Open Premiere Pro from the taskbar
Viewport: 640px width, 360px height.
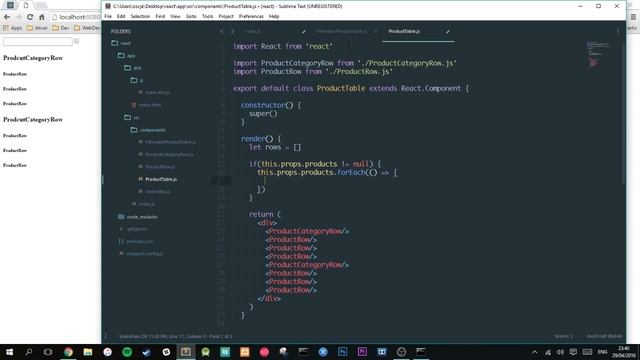point(362,352)
